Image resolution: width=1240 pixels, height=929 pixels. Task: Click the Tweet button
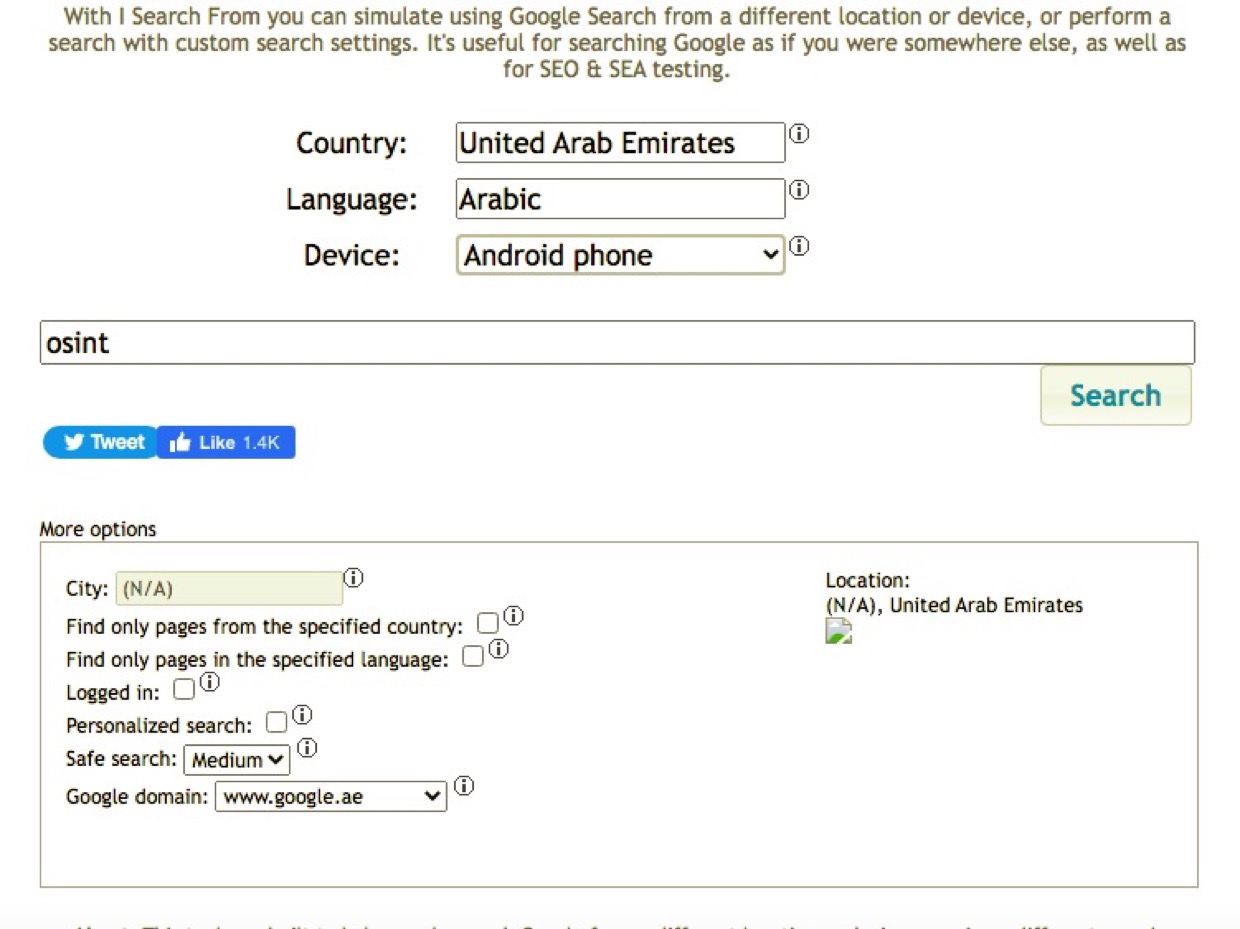[x=102, y=443]
